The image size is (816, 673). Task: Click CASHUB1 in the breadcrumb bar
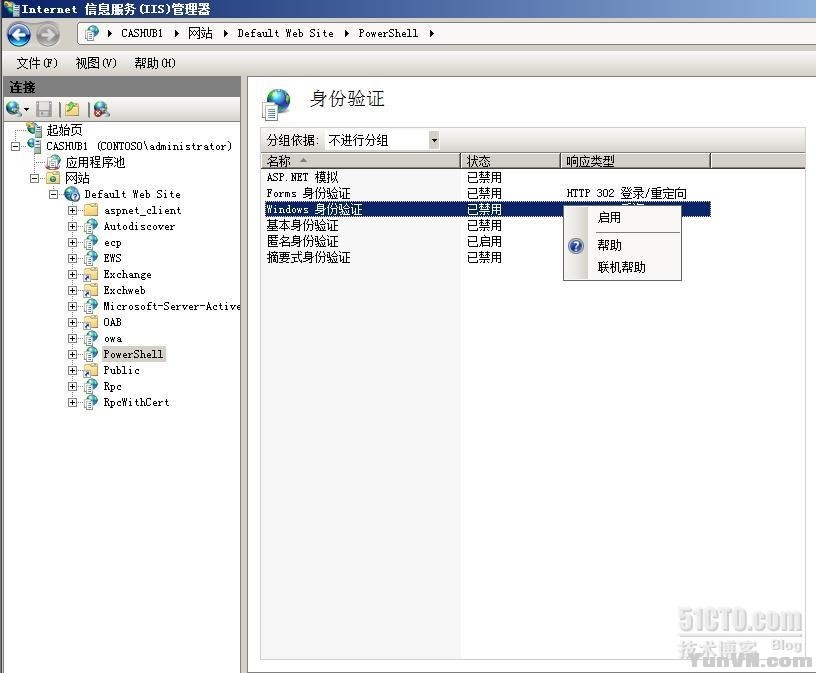[142, 33]
